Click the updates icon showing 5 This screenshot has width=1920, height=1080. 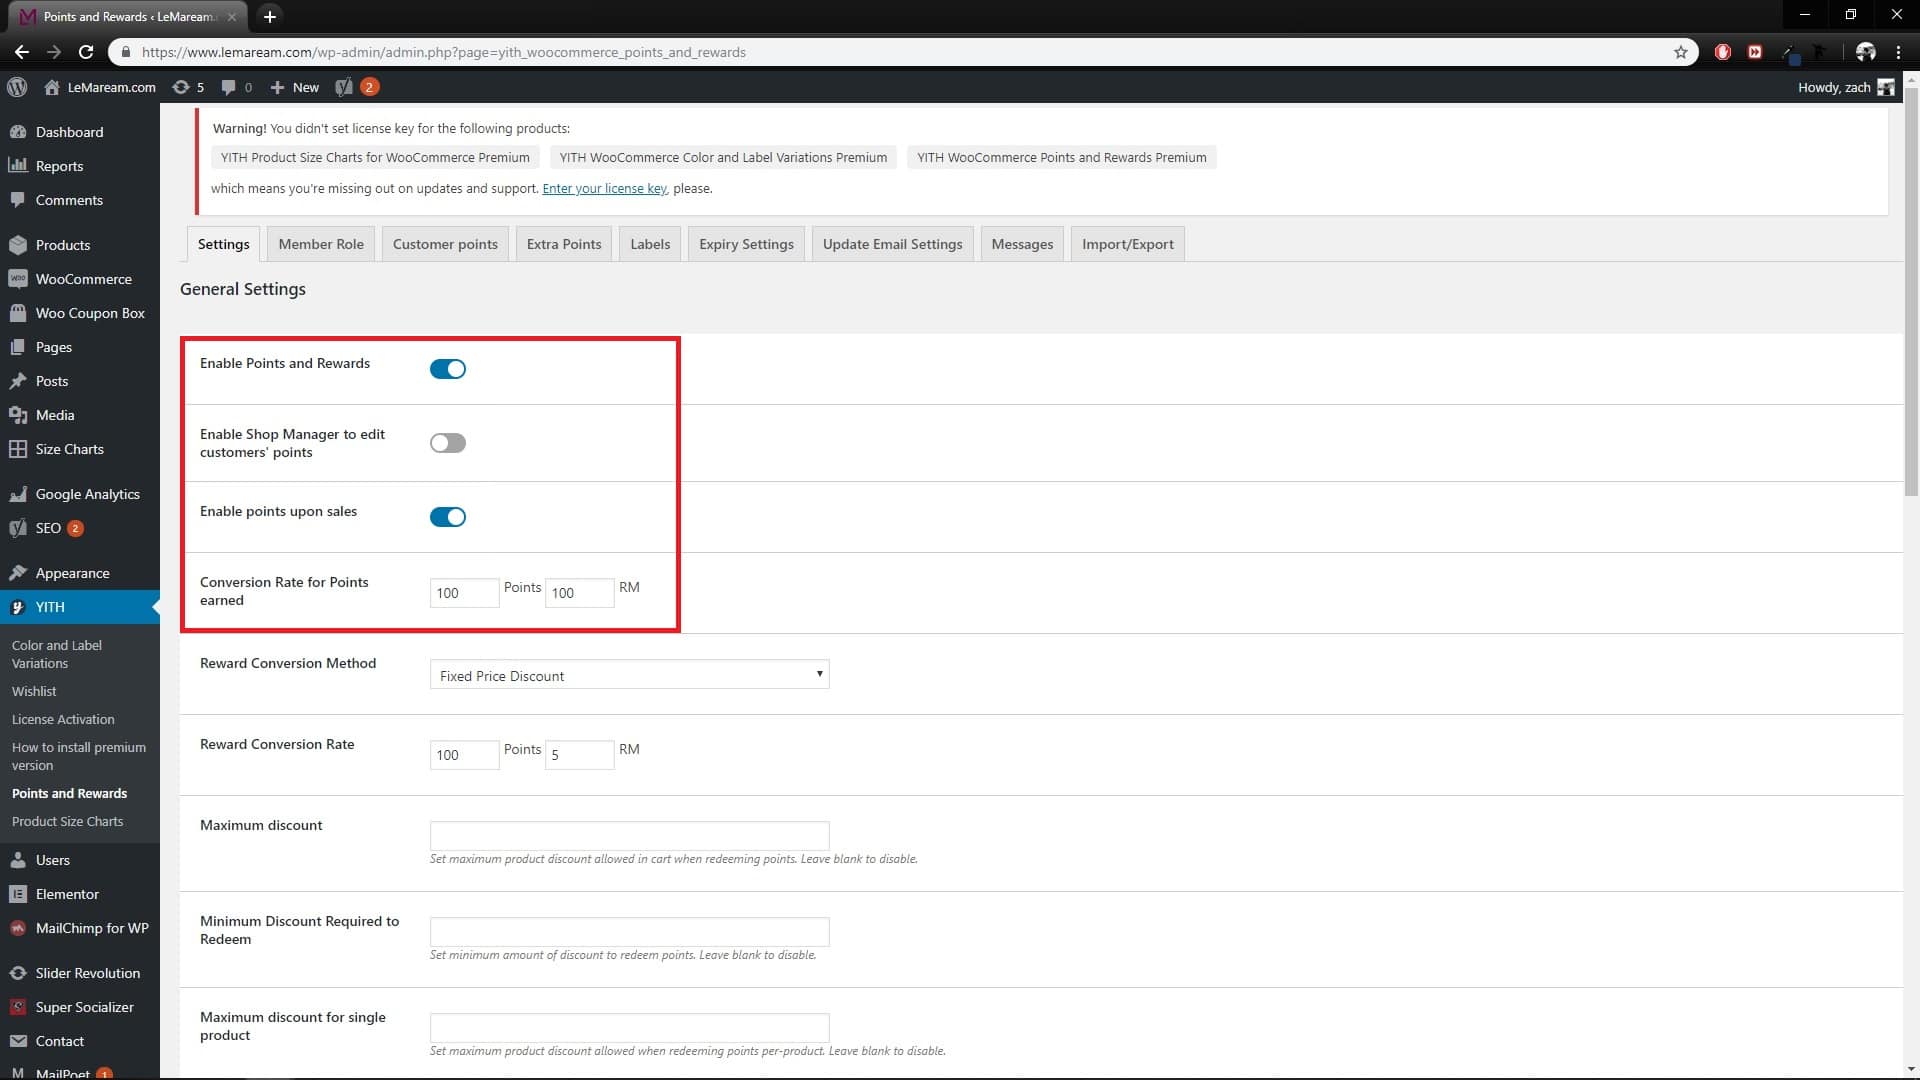click(181, 87)
